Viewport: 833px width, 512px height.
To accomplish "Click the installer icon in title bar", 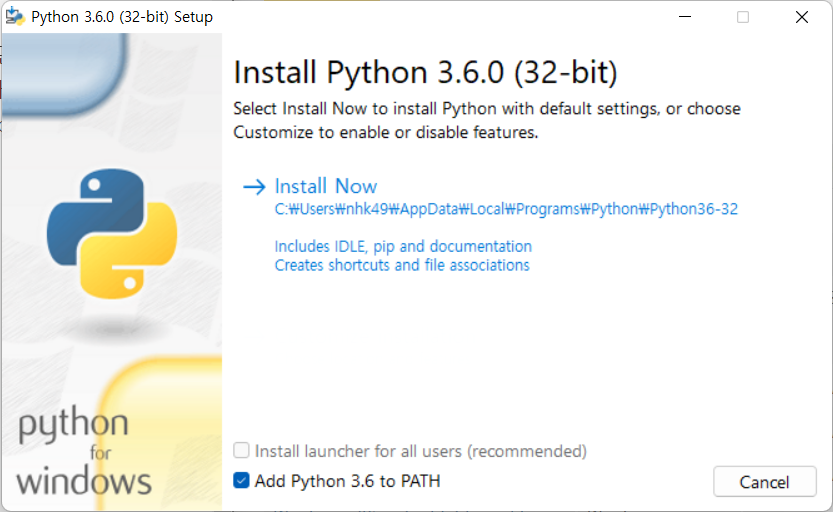I will coord(15,16).
